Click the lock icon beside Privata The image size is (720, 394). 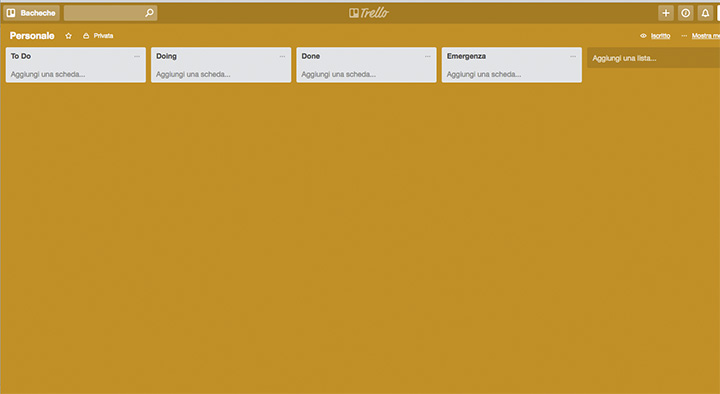[86, 36]
